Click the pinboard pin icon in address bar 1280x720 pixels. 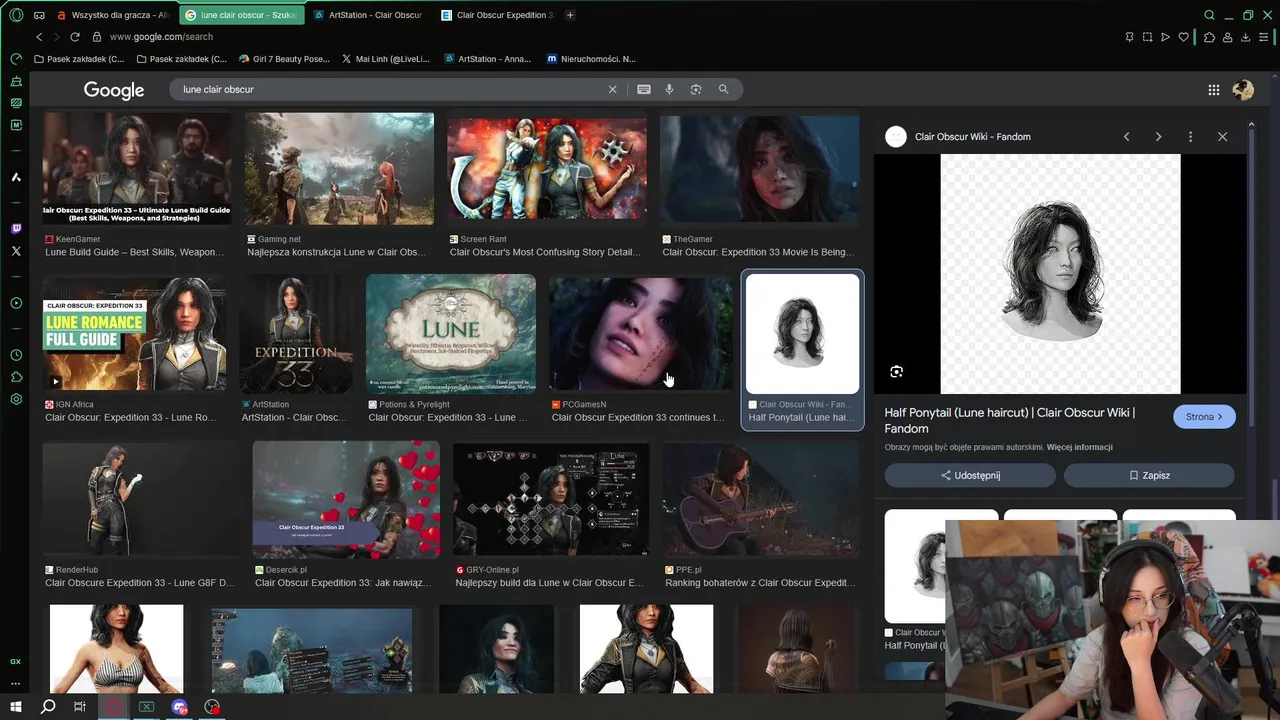1129,37
